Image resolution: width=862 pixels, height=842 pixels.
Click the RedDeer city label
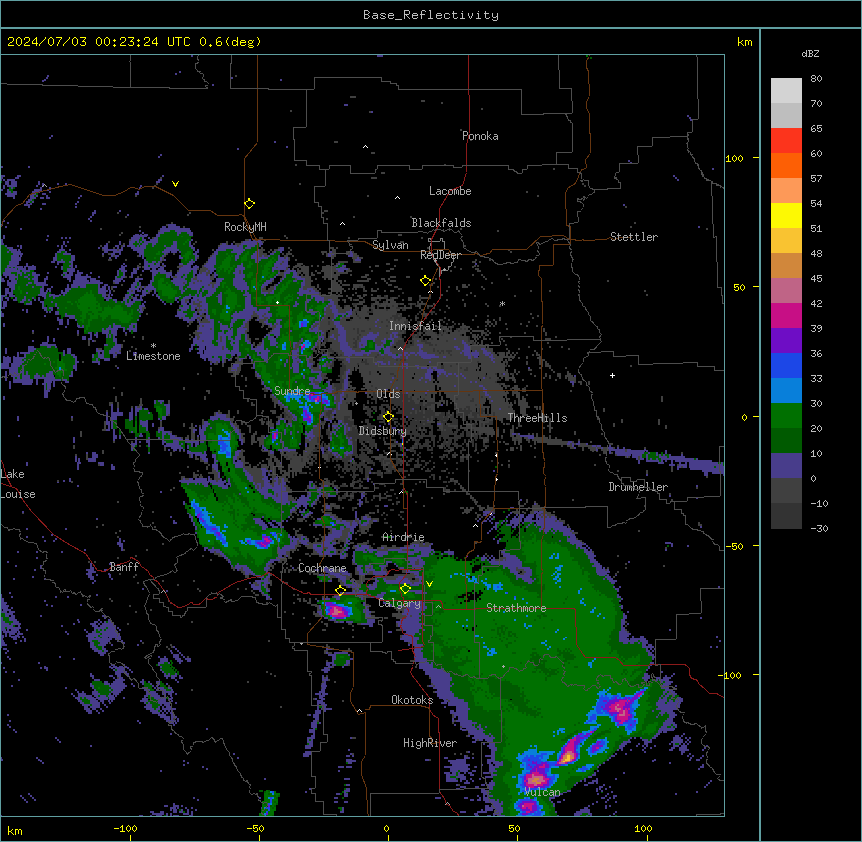[x=440, y=255]
